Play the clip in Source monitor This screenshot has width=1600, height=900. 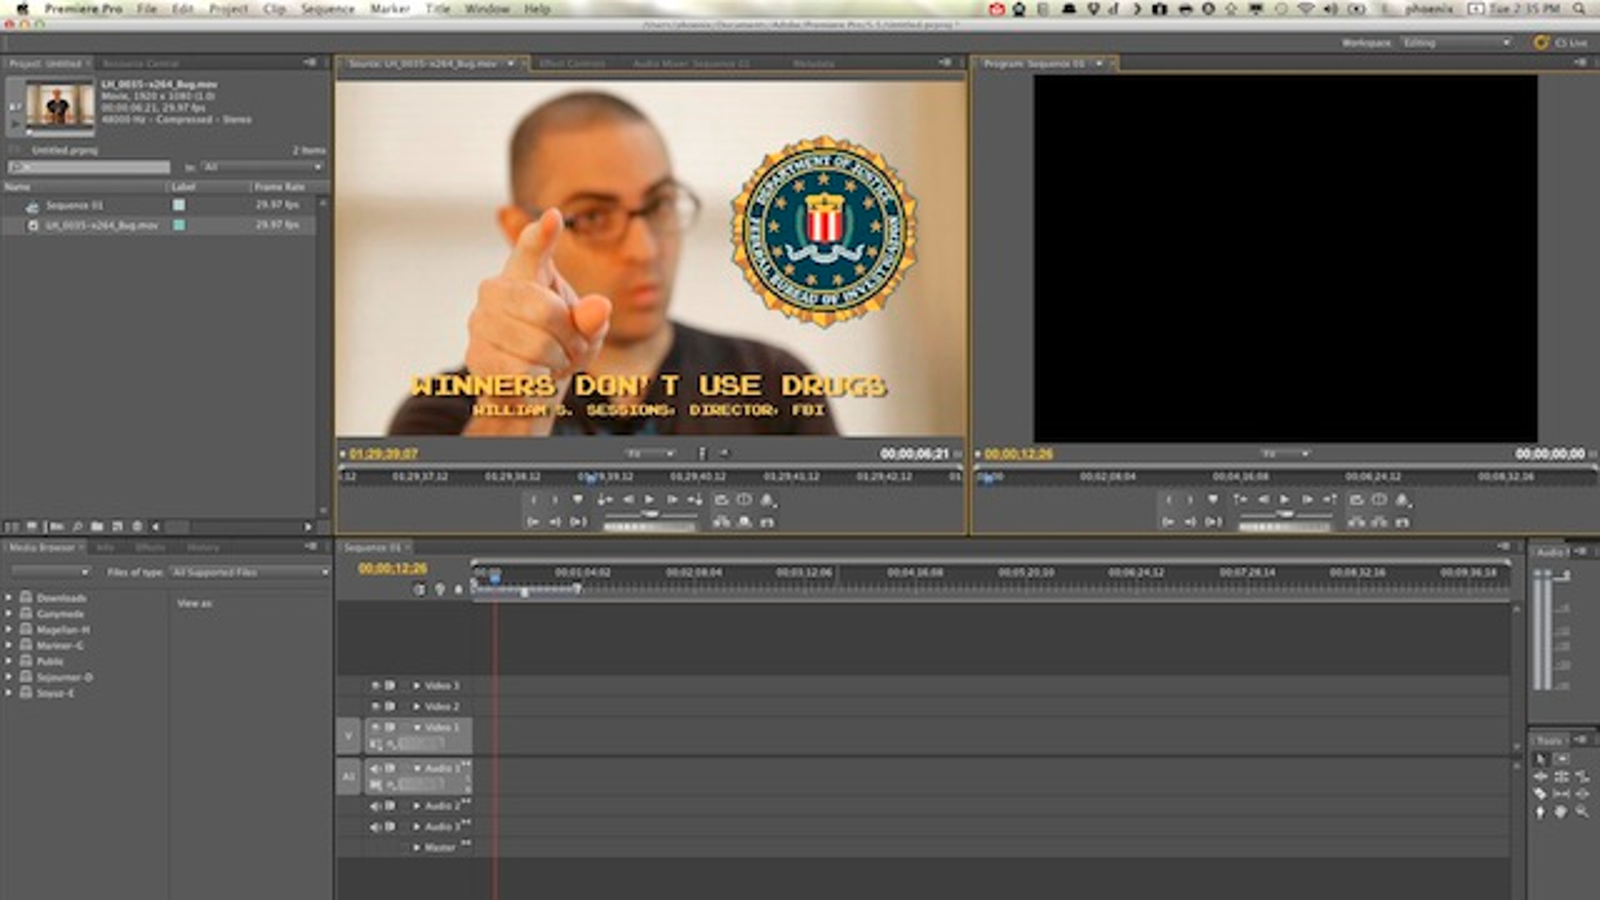point(650,500)
